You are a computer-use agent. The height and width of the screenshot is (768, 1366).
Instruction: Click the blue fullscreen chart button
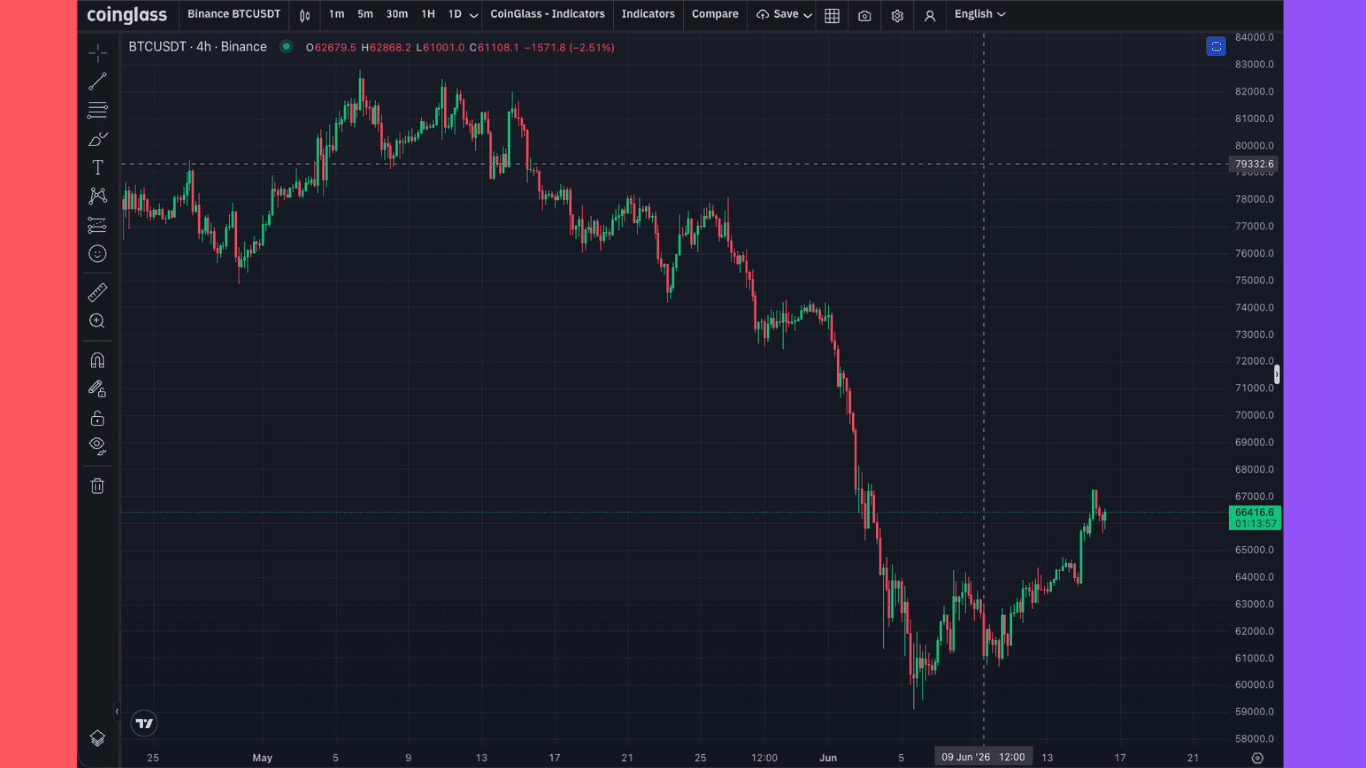click(x=1216, y=46)
